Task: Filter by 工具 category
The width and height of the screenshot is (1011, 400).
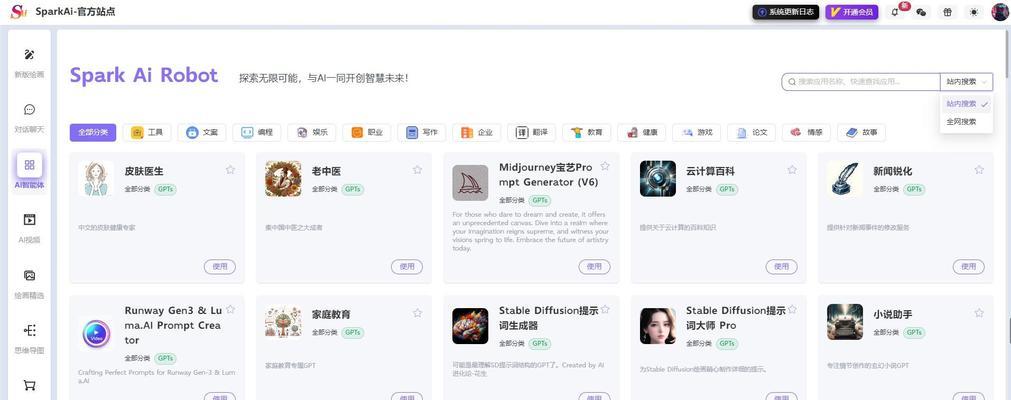Action: click(x=147, y=132)
